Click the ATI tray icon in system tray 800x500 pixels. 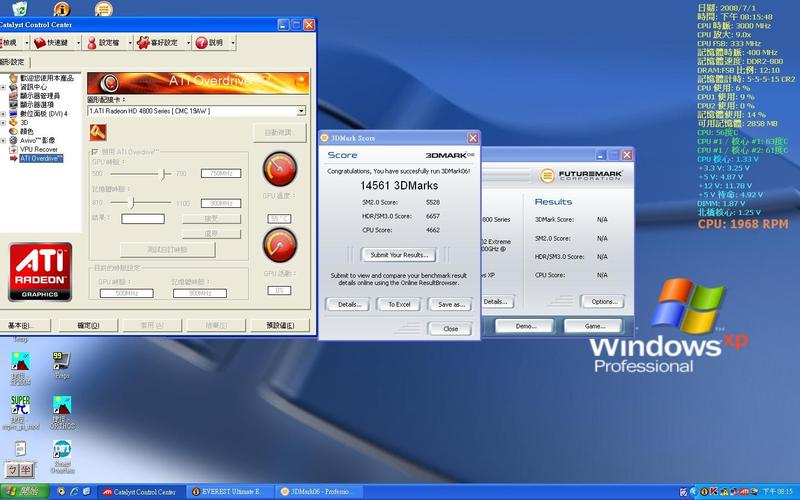click(x=746, y=492)
